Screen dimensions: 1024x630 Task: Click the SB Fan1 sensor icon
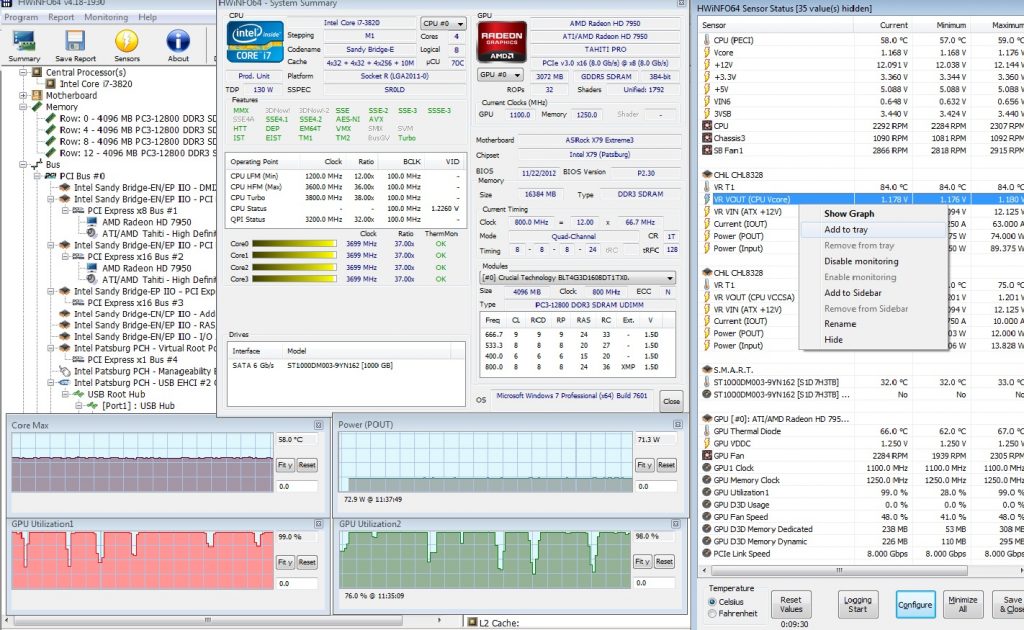[x=707, y=151]
